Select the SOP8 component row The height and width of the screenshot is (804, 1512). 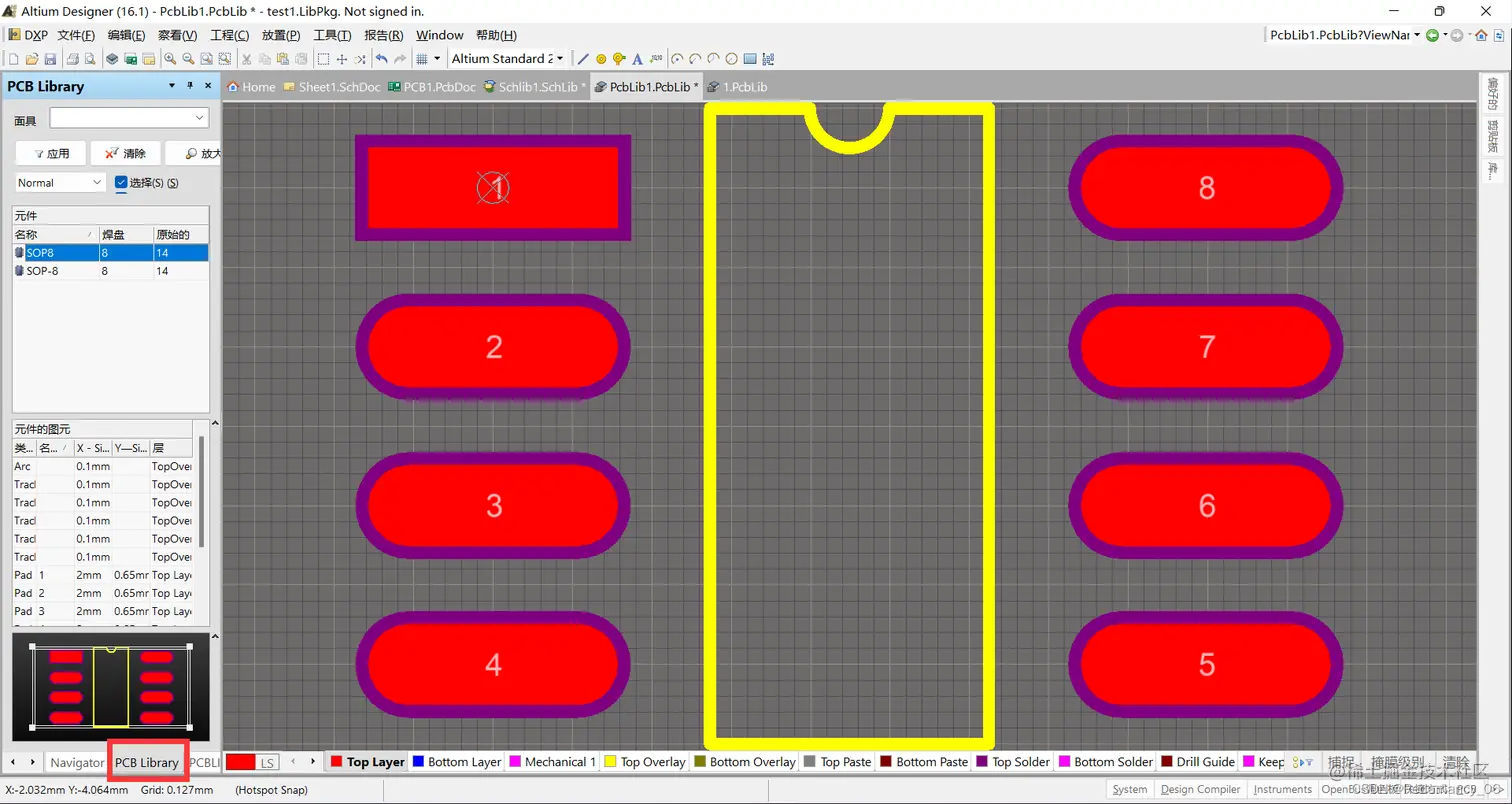pos(110,253)
